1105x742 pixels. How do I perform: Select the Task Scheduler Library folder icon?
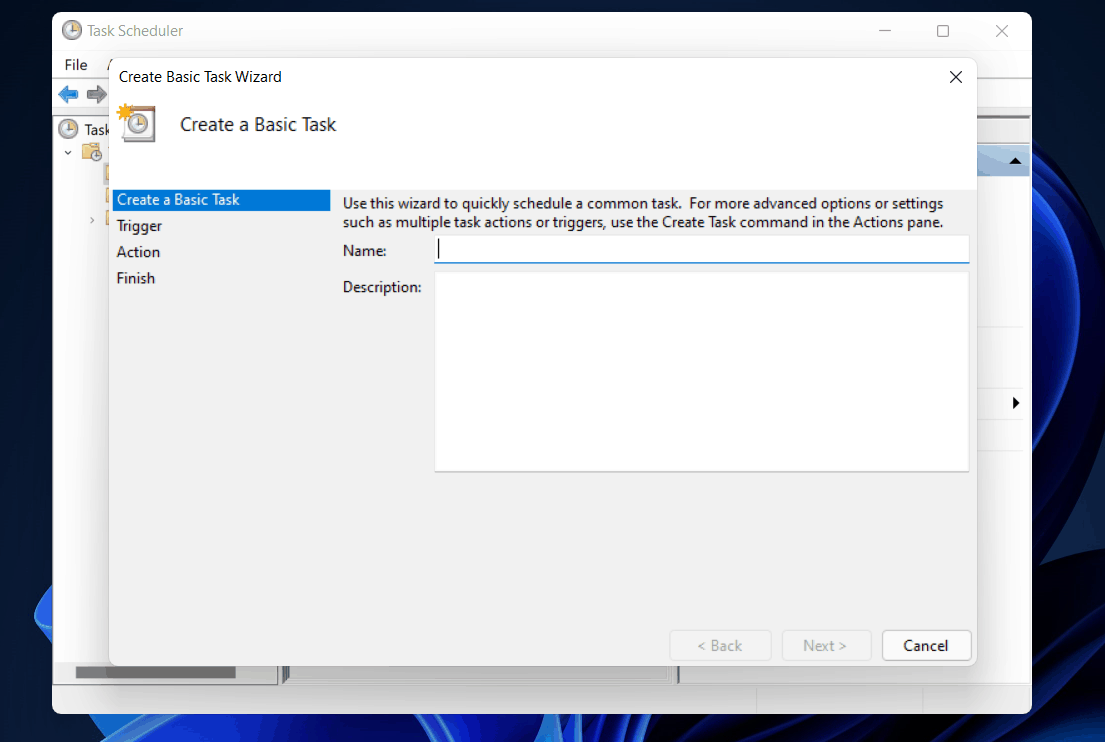(90, 151)
